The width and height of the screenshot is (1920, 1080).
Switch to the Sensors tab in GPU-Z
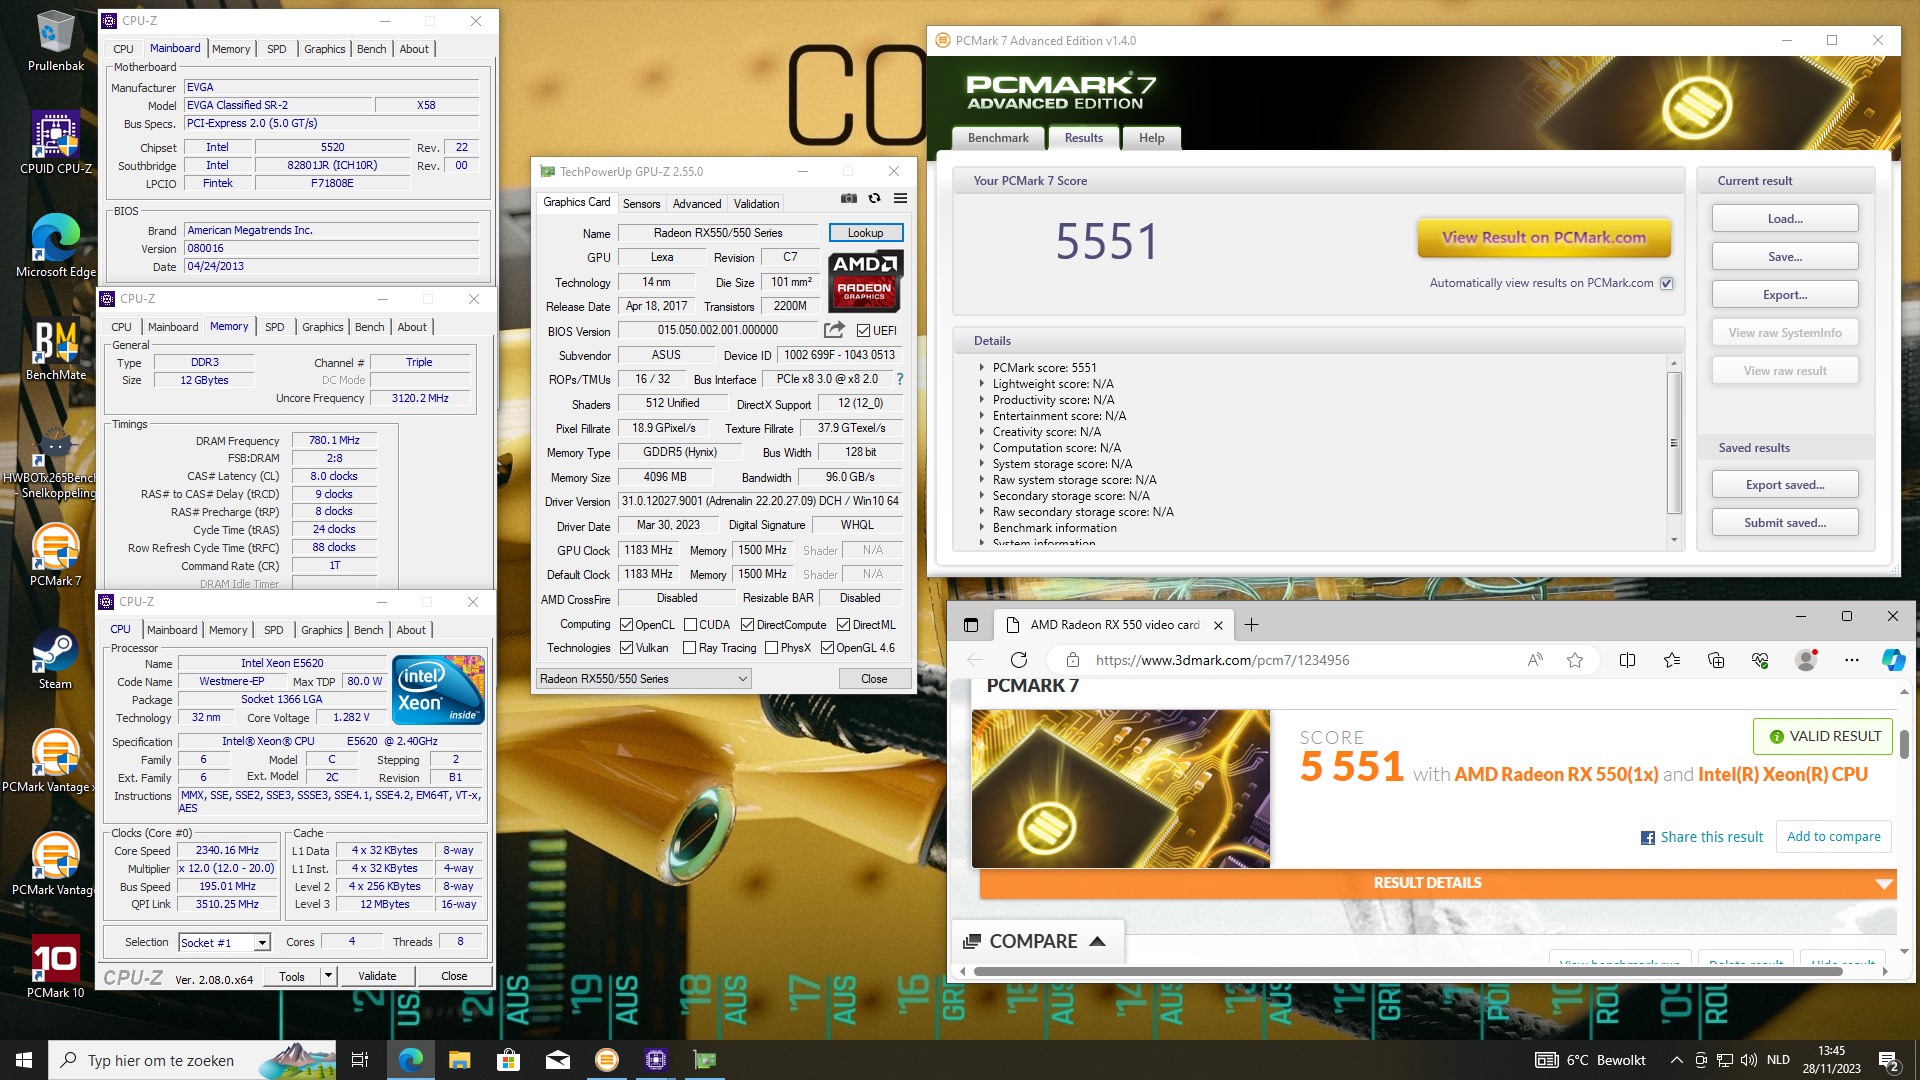point(641,203)
